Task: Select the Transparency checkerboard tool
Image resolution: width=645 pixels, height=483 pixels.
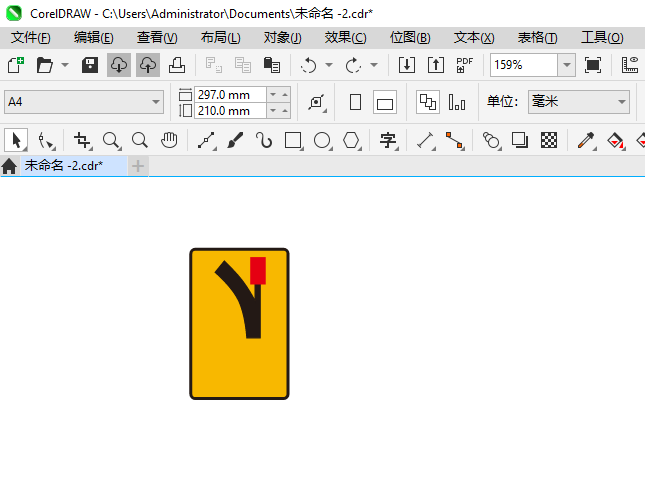Action: [549, 140]
